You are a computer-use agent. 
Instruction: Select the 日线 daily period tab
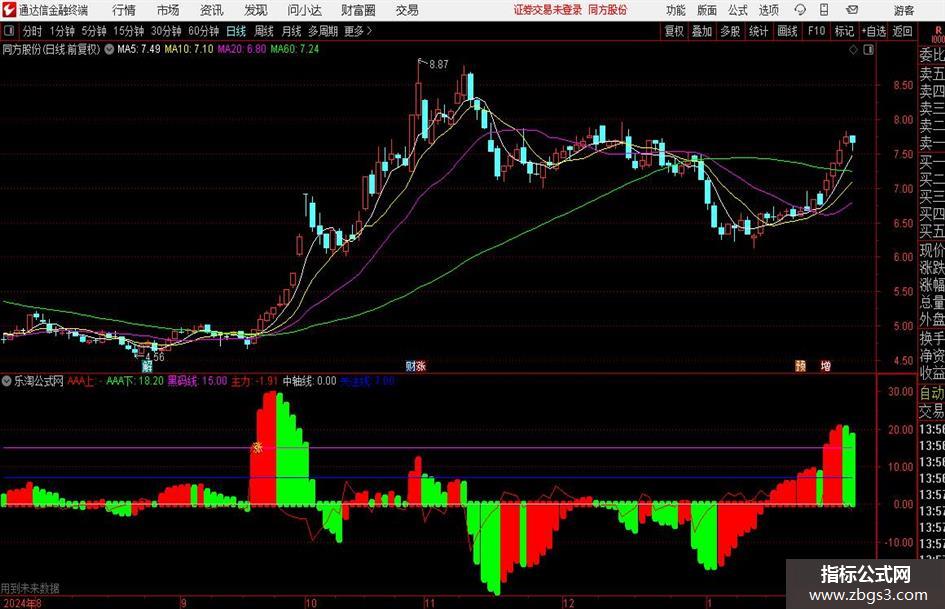click(x=236, y=31)
